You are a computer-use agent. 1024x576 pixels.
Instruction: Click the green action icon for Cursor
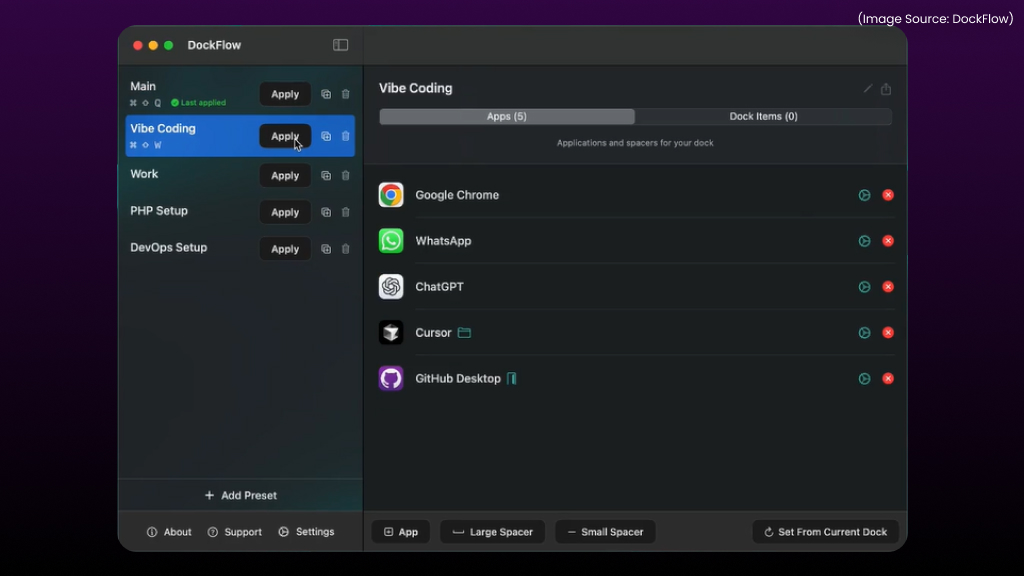[864, 333]
